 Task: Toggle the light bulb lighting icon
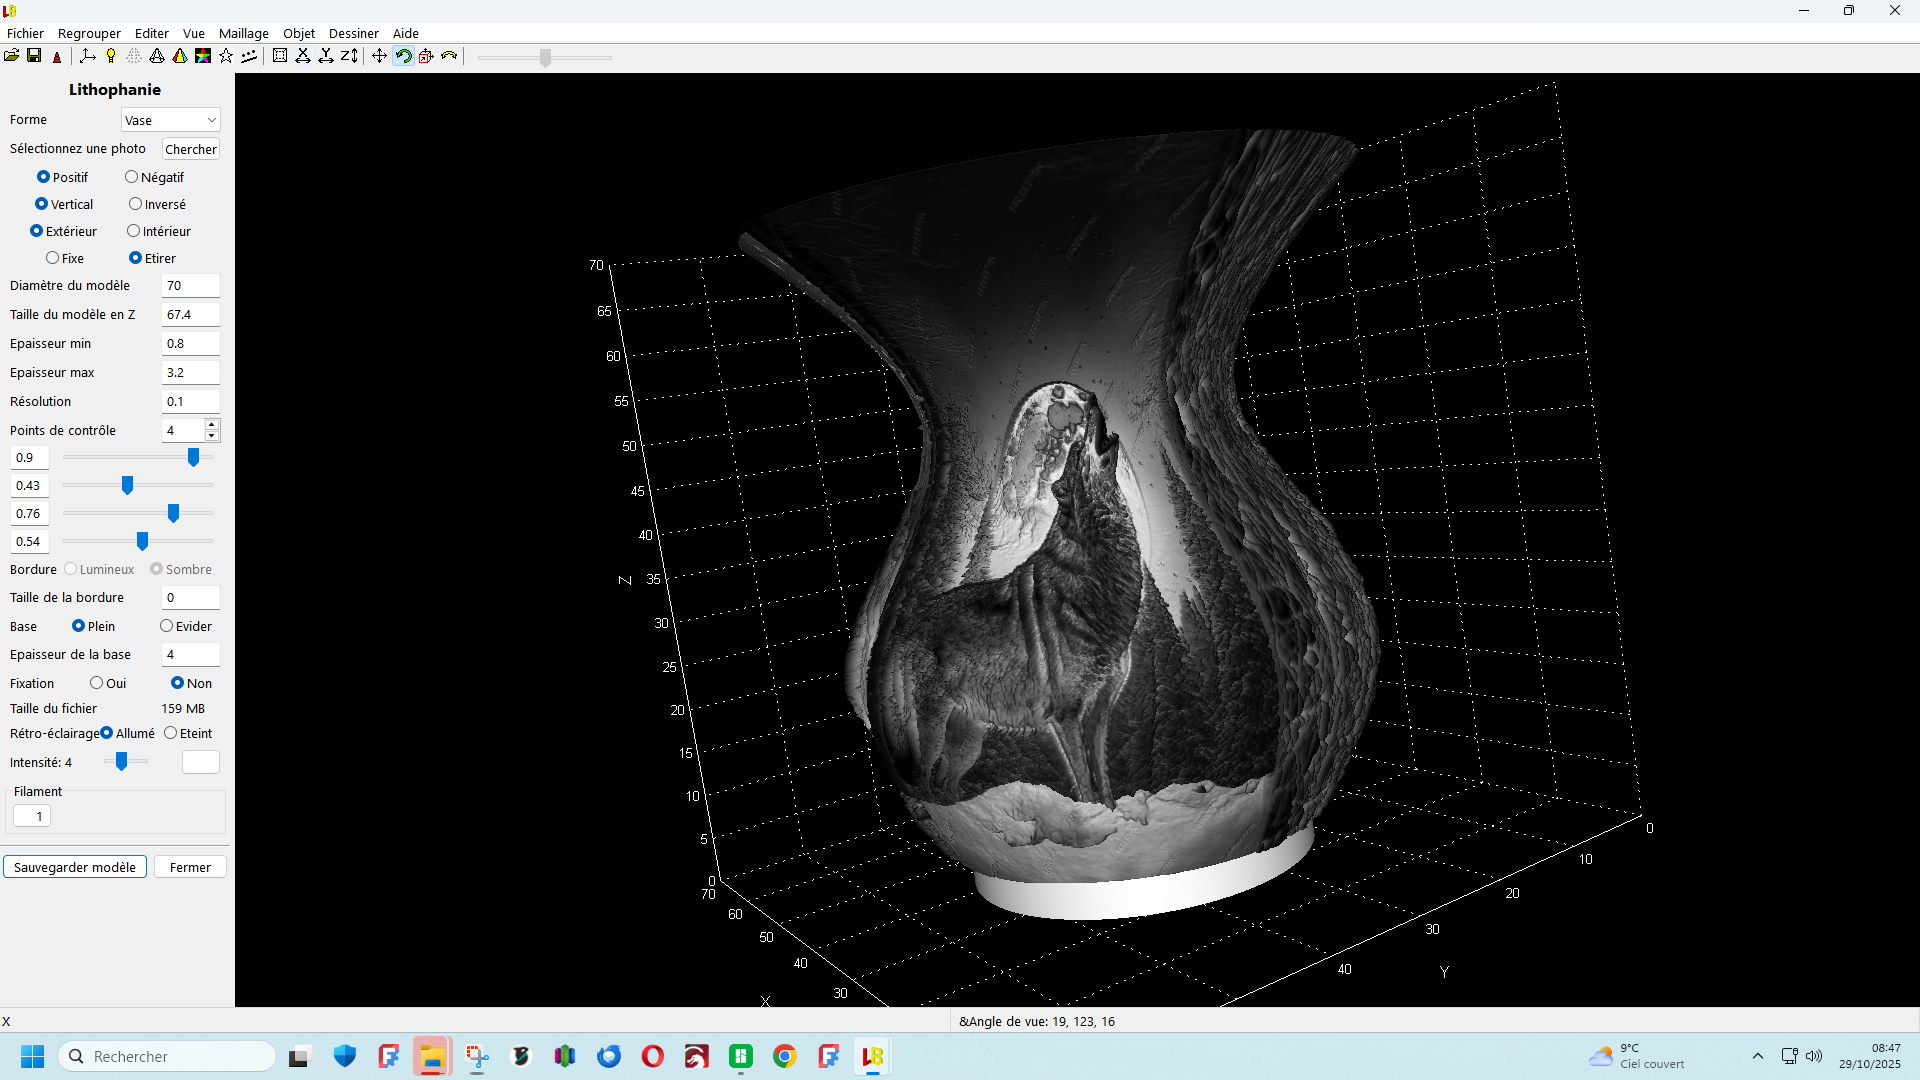[x=111, y=56]
